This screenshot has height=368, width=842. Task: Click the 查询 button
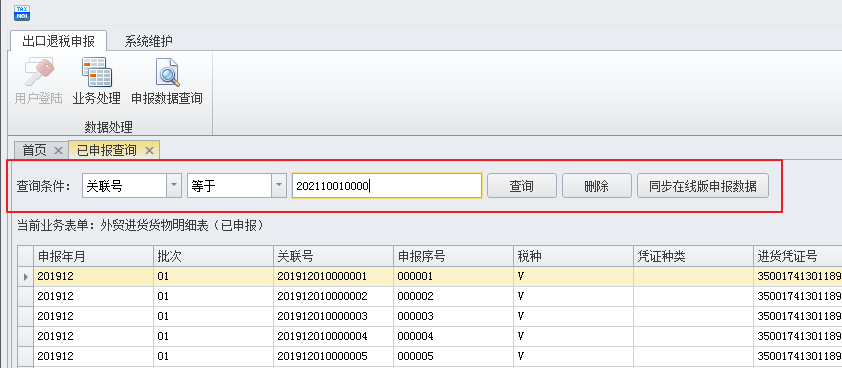(521, 186)
